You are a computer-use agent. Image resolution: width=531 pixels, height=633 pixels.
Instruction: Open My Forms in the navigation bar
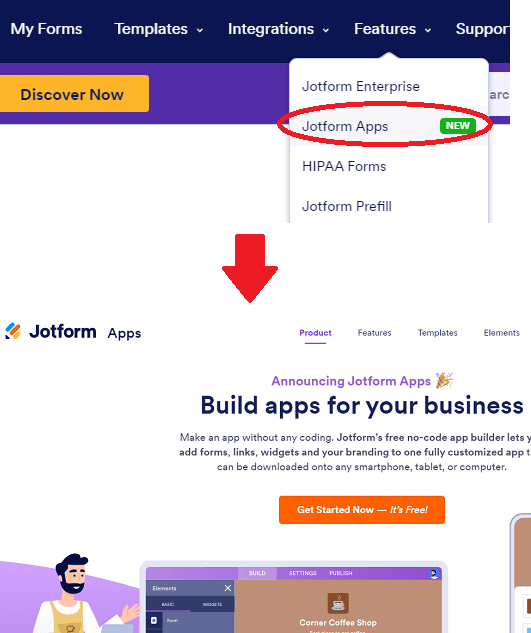click(x=46, y=29)
